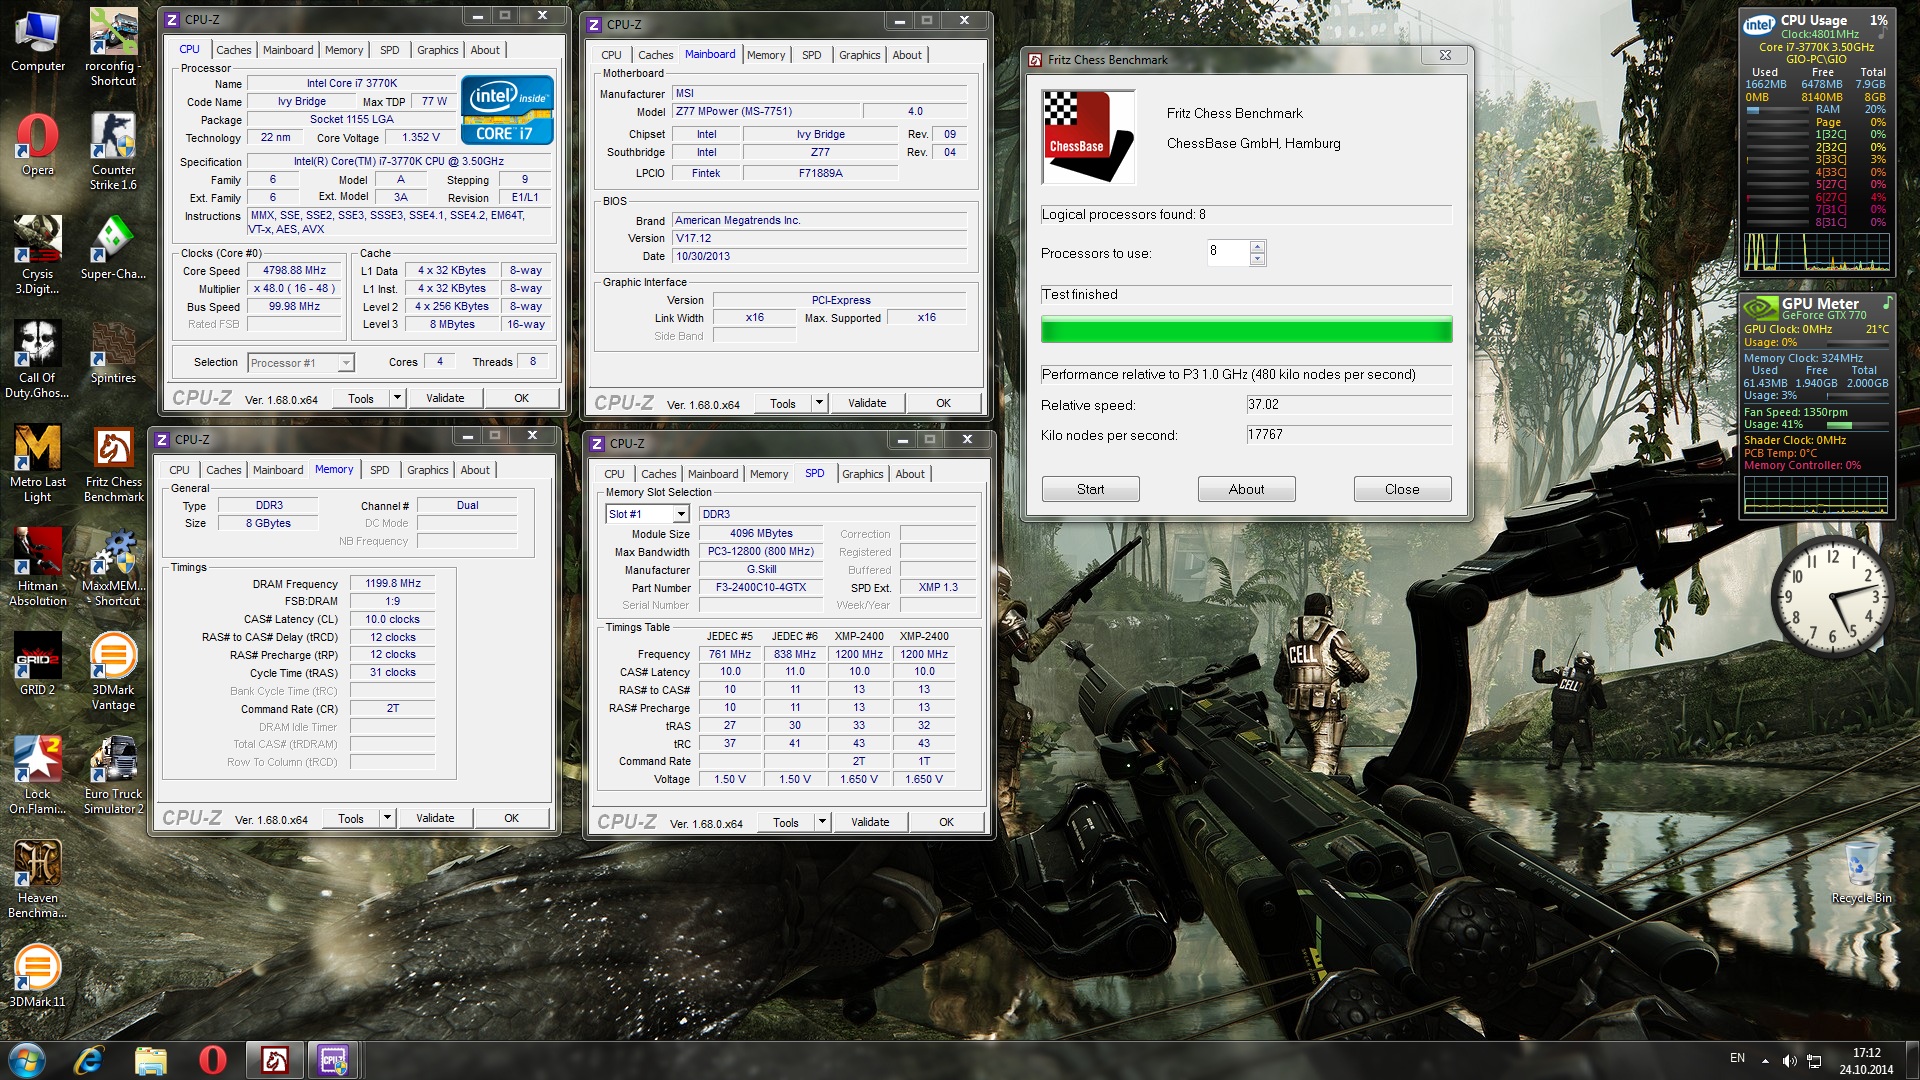
Task: Open Heaven Benchmark desktop icon
Action: pos(38,865)
